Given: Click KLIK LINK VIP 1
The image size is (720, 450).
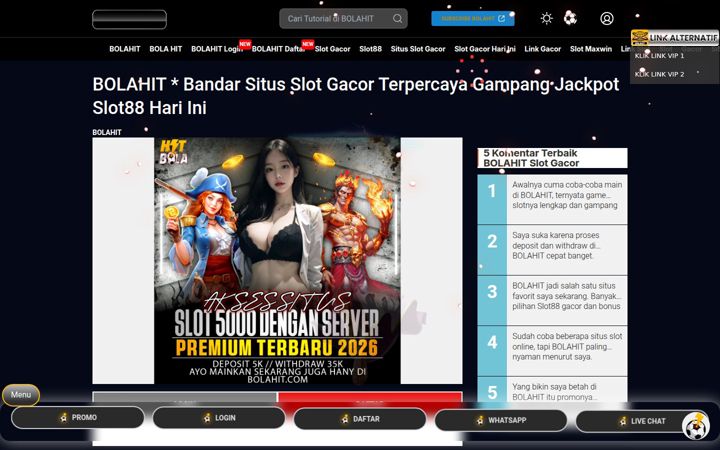Looking at the screenshot, I should click(659, 56).
